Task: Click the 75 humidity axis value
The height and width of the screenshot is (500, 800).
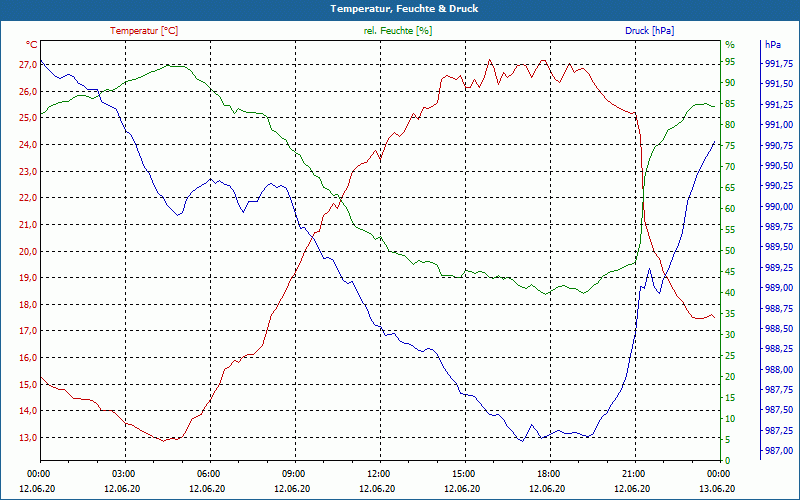Action: point(730,146)
